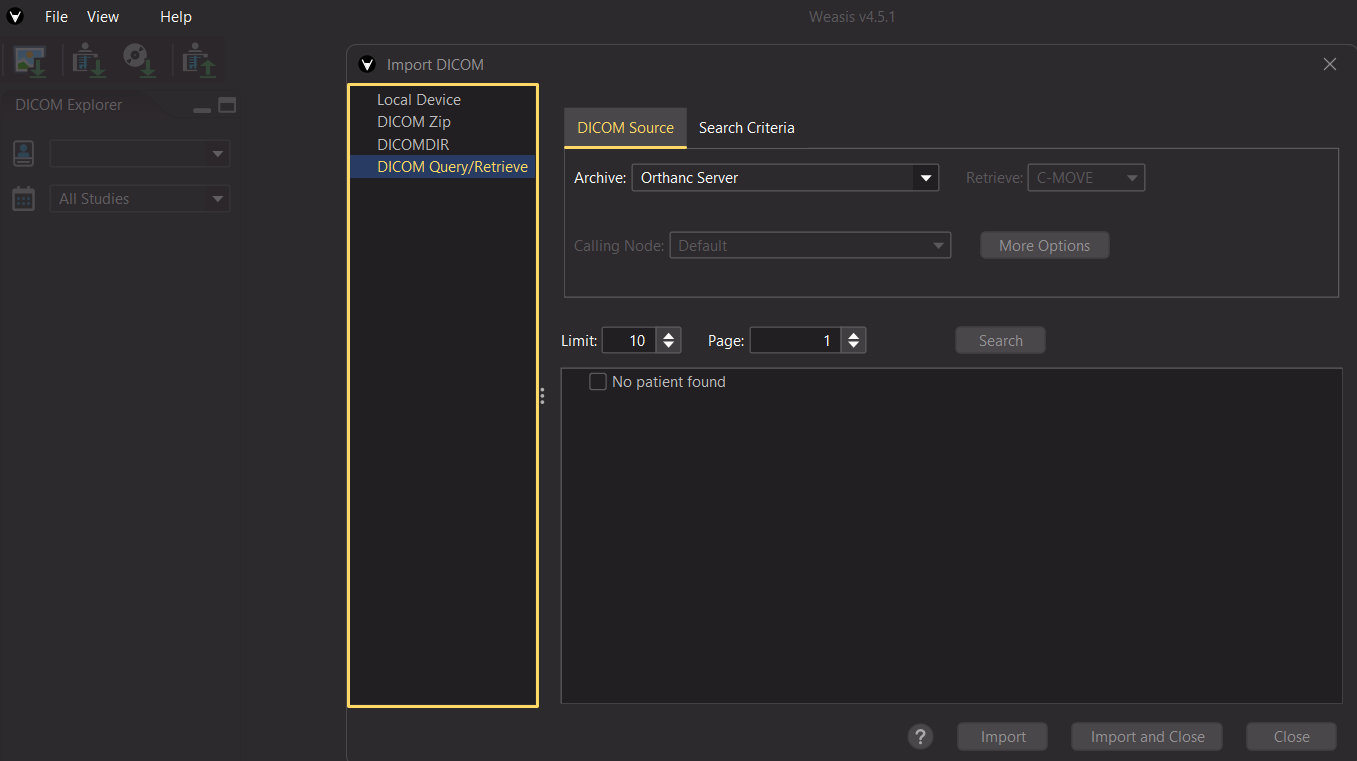Viewport: 1357px width, 761px height.
Task: Click the patient icon in DICOM Explorer
Action: pos(24,153)
